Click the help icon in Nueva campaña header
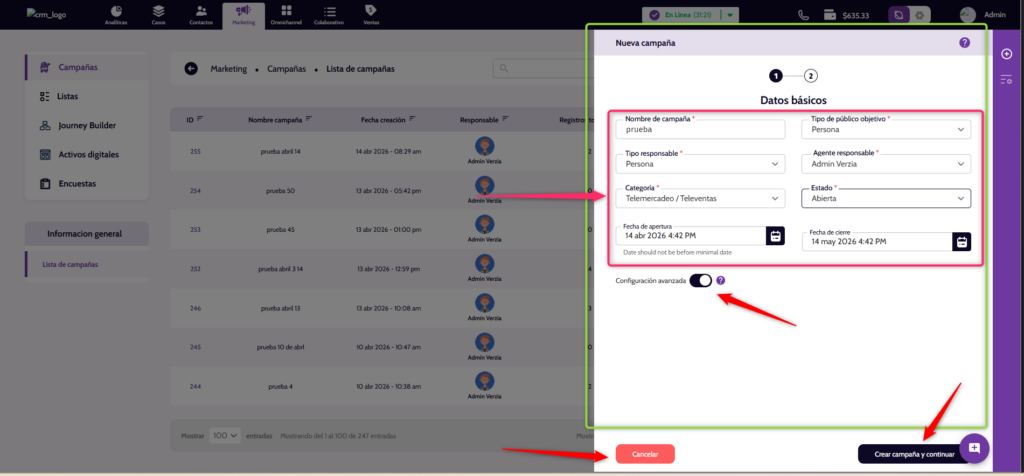The width and height of the screenshot is (1024, 476). tap(964, 43)
